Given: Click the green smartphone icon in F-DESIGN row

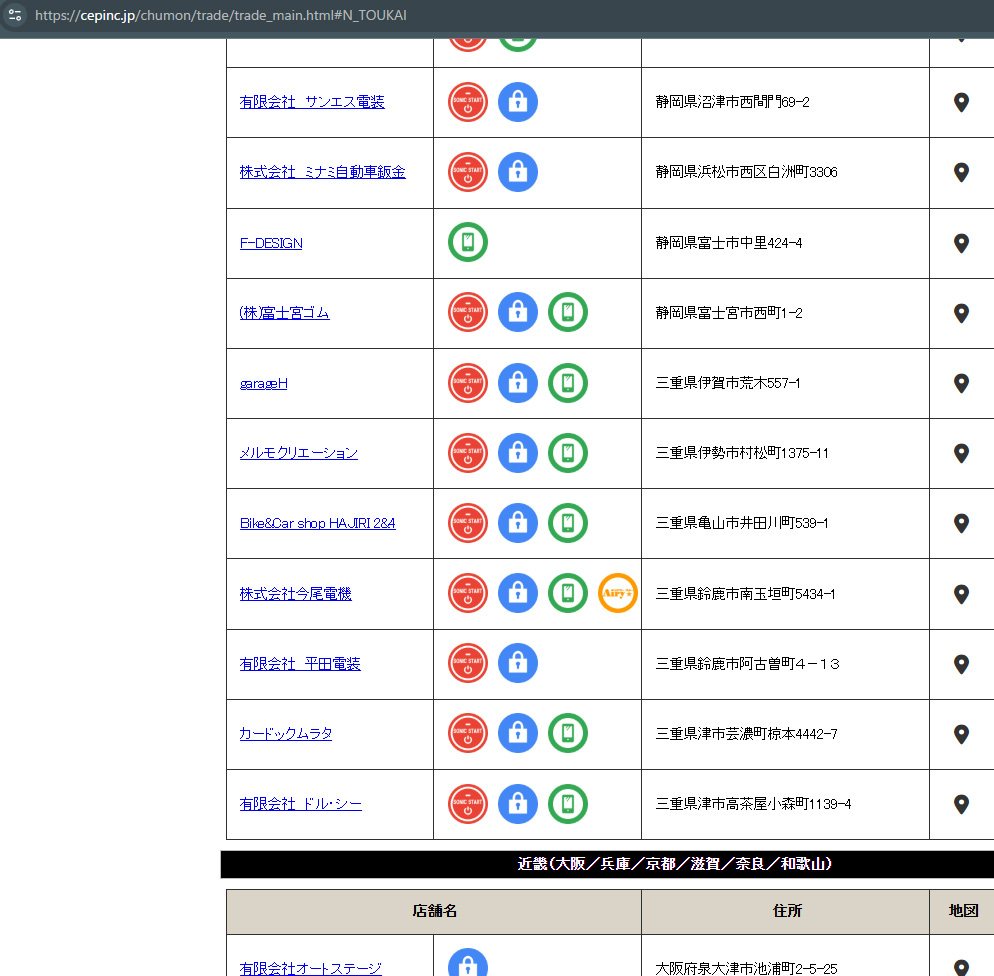Looking at the screenshot, I should coord(468,242).
